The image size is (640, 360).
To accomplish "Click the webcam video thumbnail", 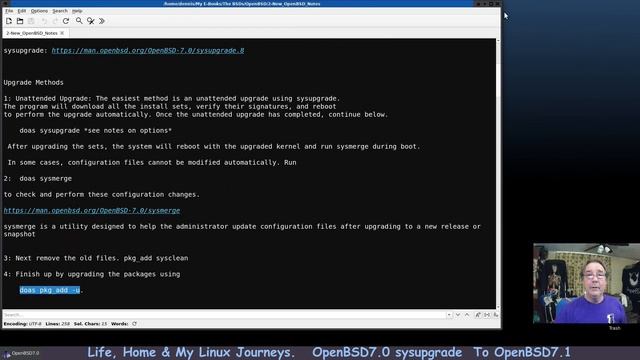I will pos(587,283).
